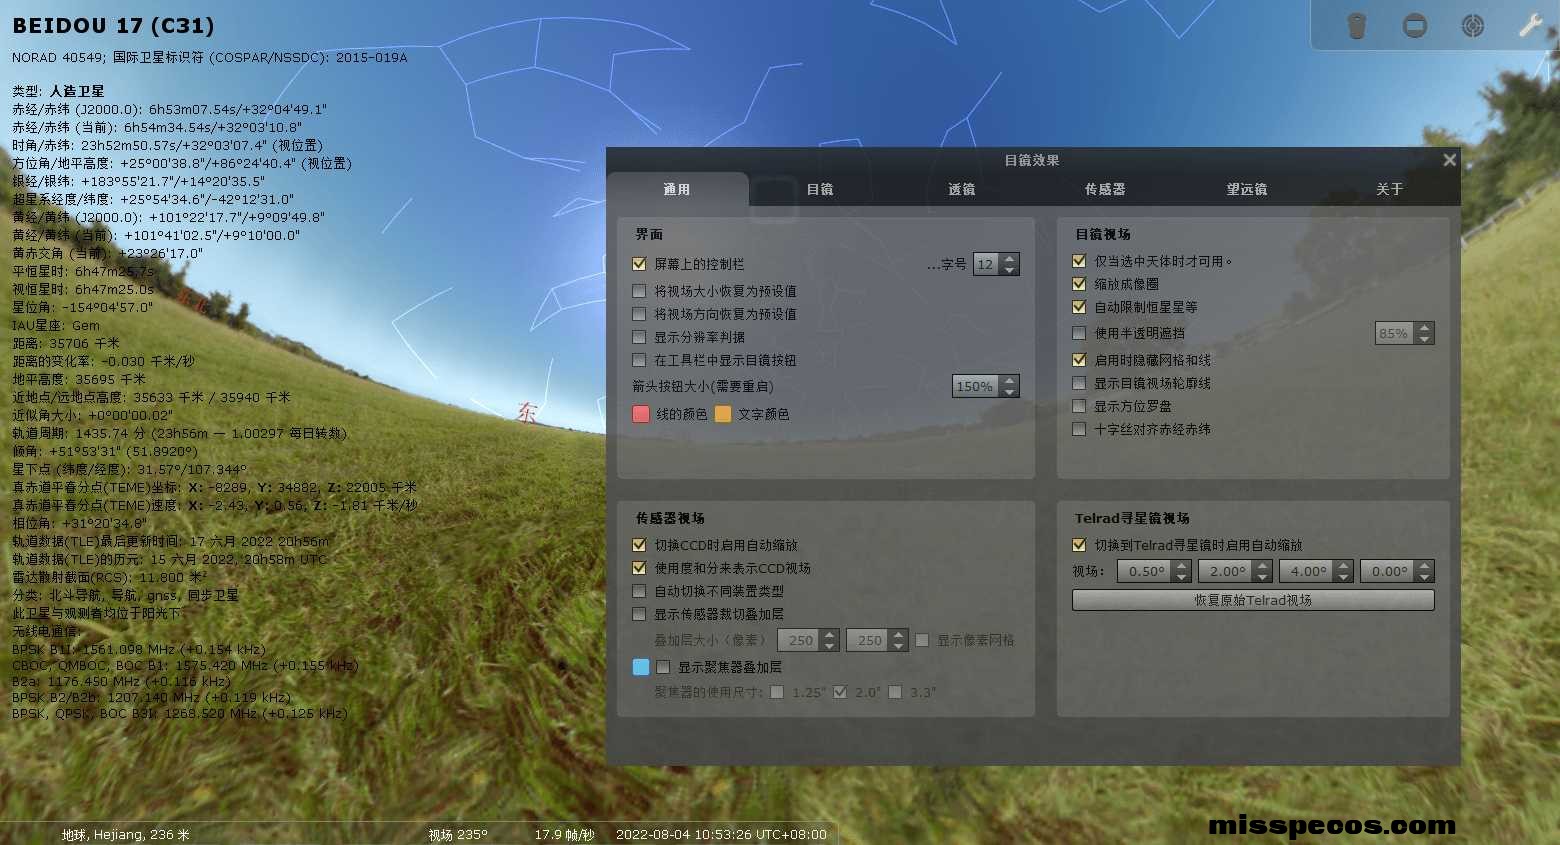
Task: Toggle the Telrad sight icon
Action: [1473, 25]
